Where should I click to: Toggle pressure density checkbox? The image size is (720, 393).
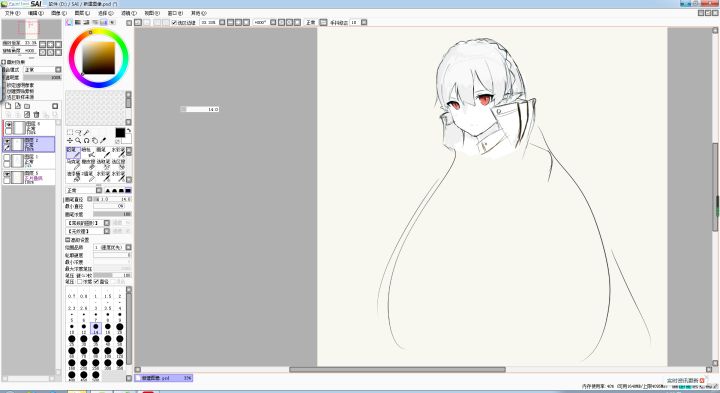[80, 281]
